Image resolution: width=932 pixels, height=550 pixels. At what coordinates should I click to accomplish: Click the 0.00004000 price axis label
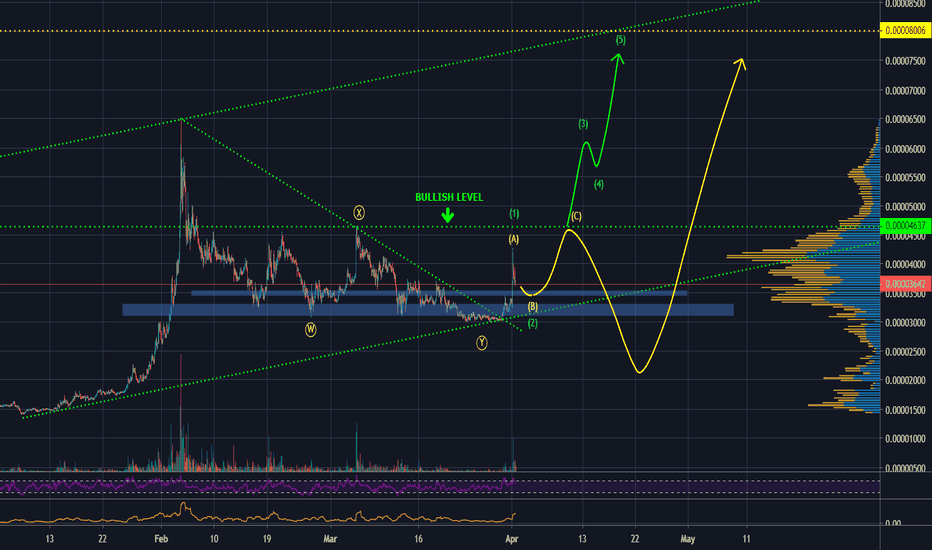905,265
